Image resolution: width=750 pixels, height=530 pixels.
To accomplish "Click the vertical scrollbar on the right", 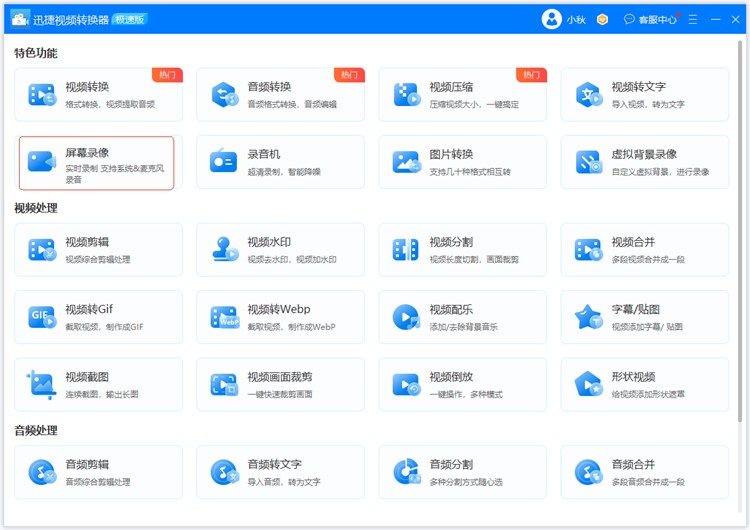I will coord(740,232).
